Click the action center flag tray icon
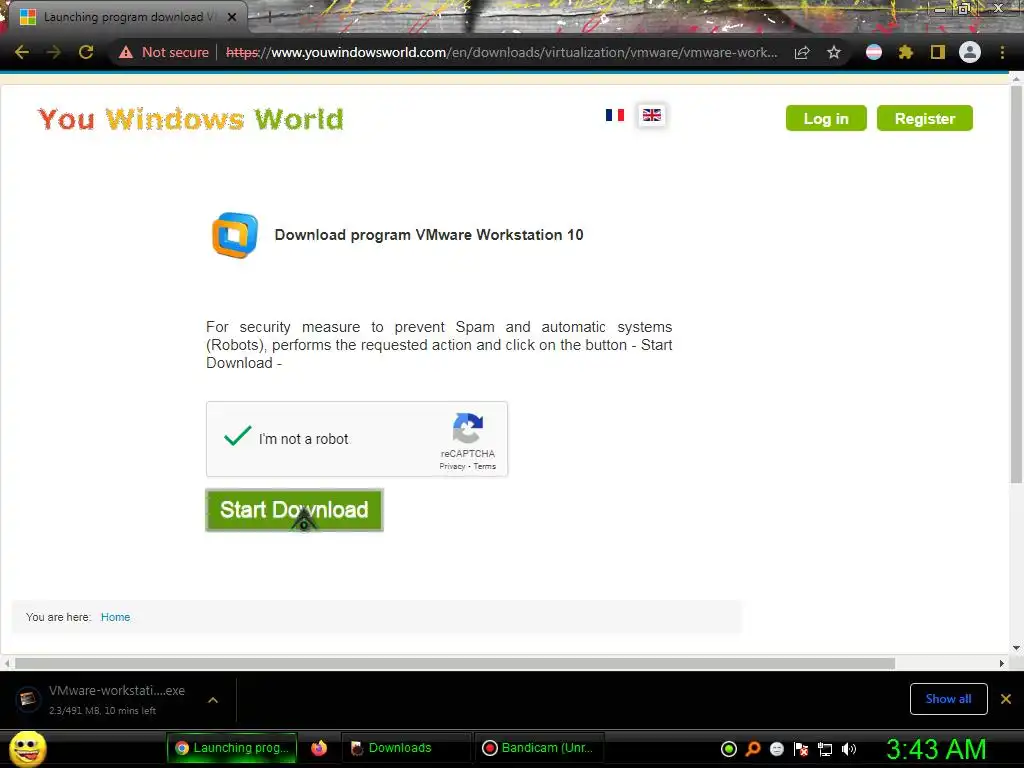The width and height of the screenshot is (1024, 768). [x=801, y=749]
